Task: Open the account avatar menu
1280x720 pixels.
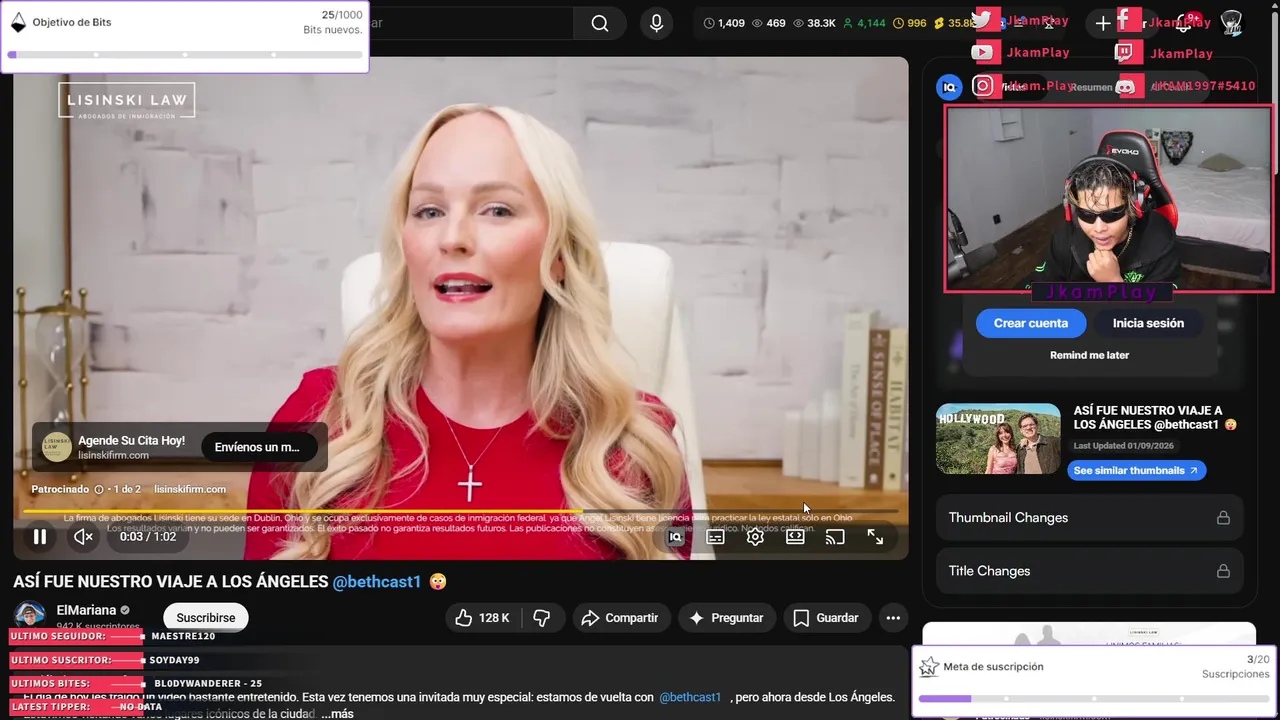Action: point(1232,23)
